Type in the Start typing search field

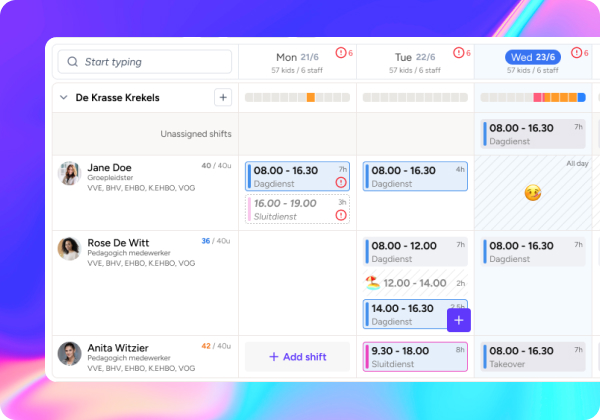click(150, 62)
